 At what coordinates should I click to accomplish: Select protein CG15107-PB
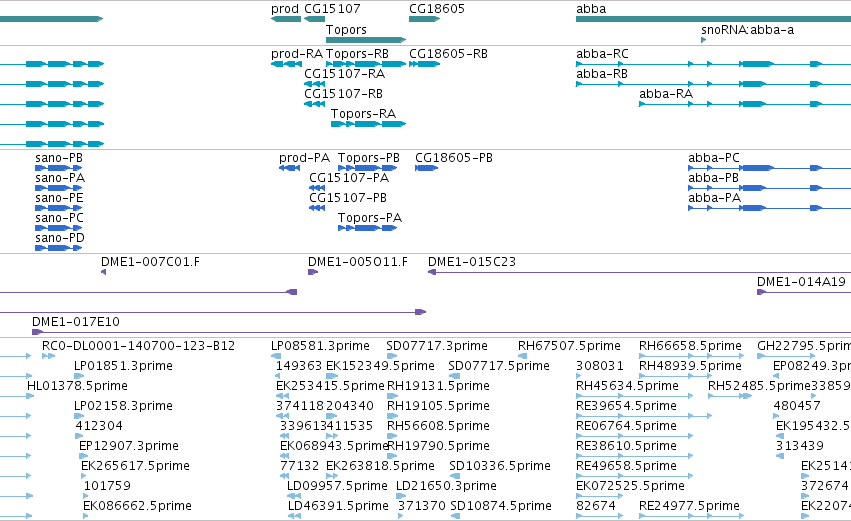pyautogui.click(x=317, y=208)
